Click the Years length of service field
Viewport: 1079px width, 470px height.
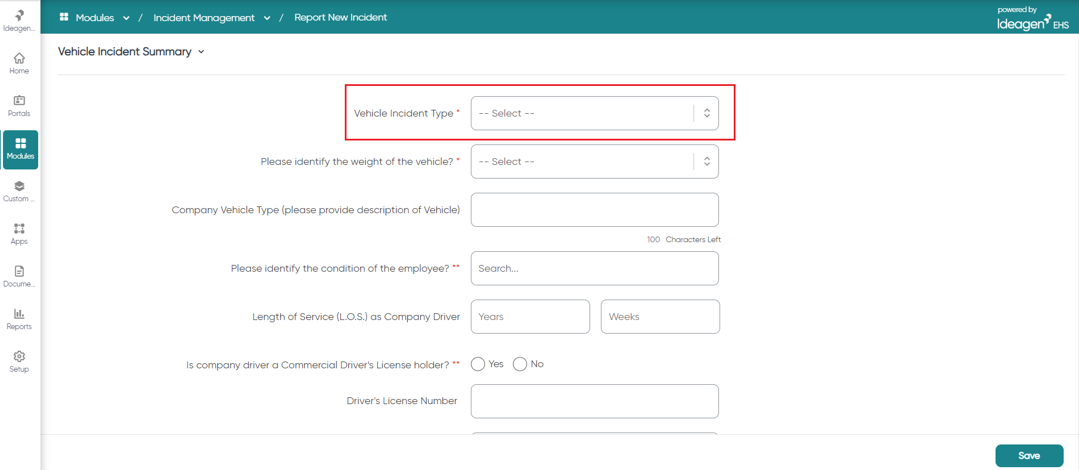(530, 317)
